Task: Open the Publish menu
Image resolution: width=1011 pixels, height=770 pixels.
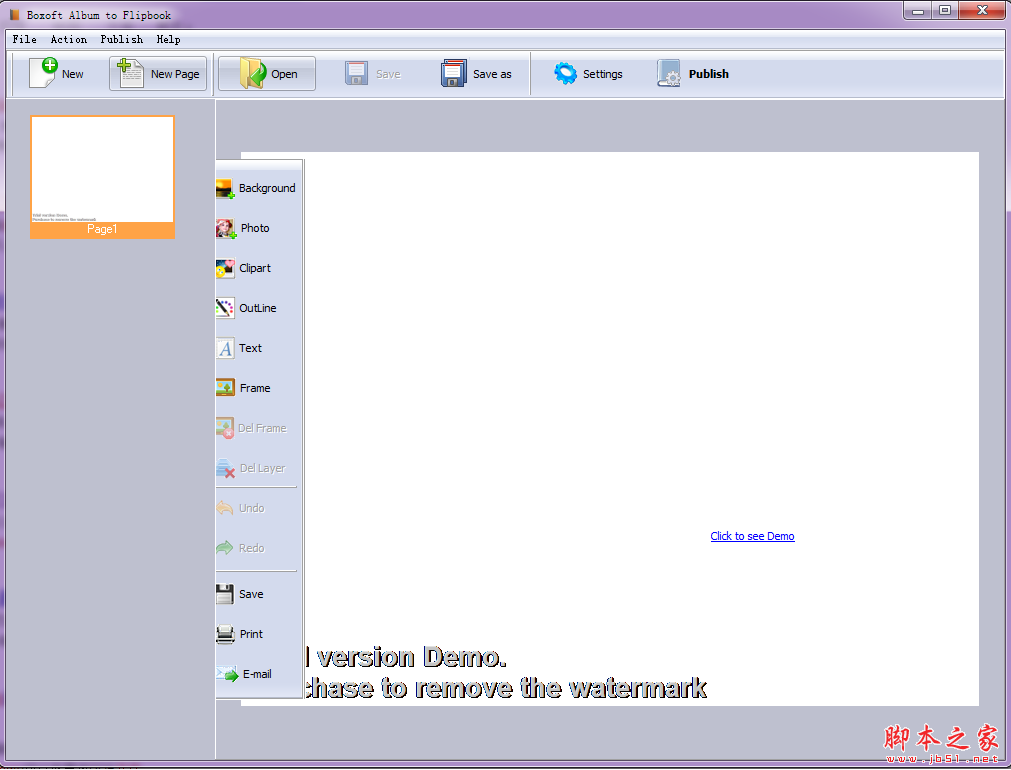Action: tap(121, 39)
